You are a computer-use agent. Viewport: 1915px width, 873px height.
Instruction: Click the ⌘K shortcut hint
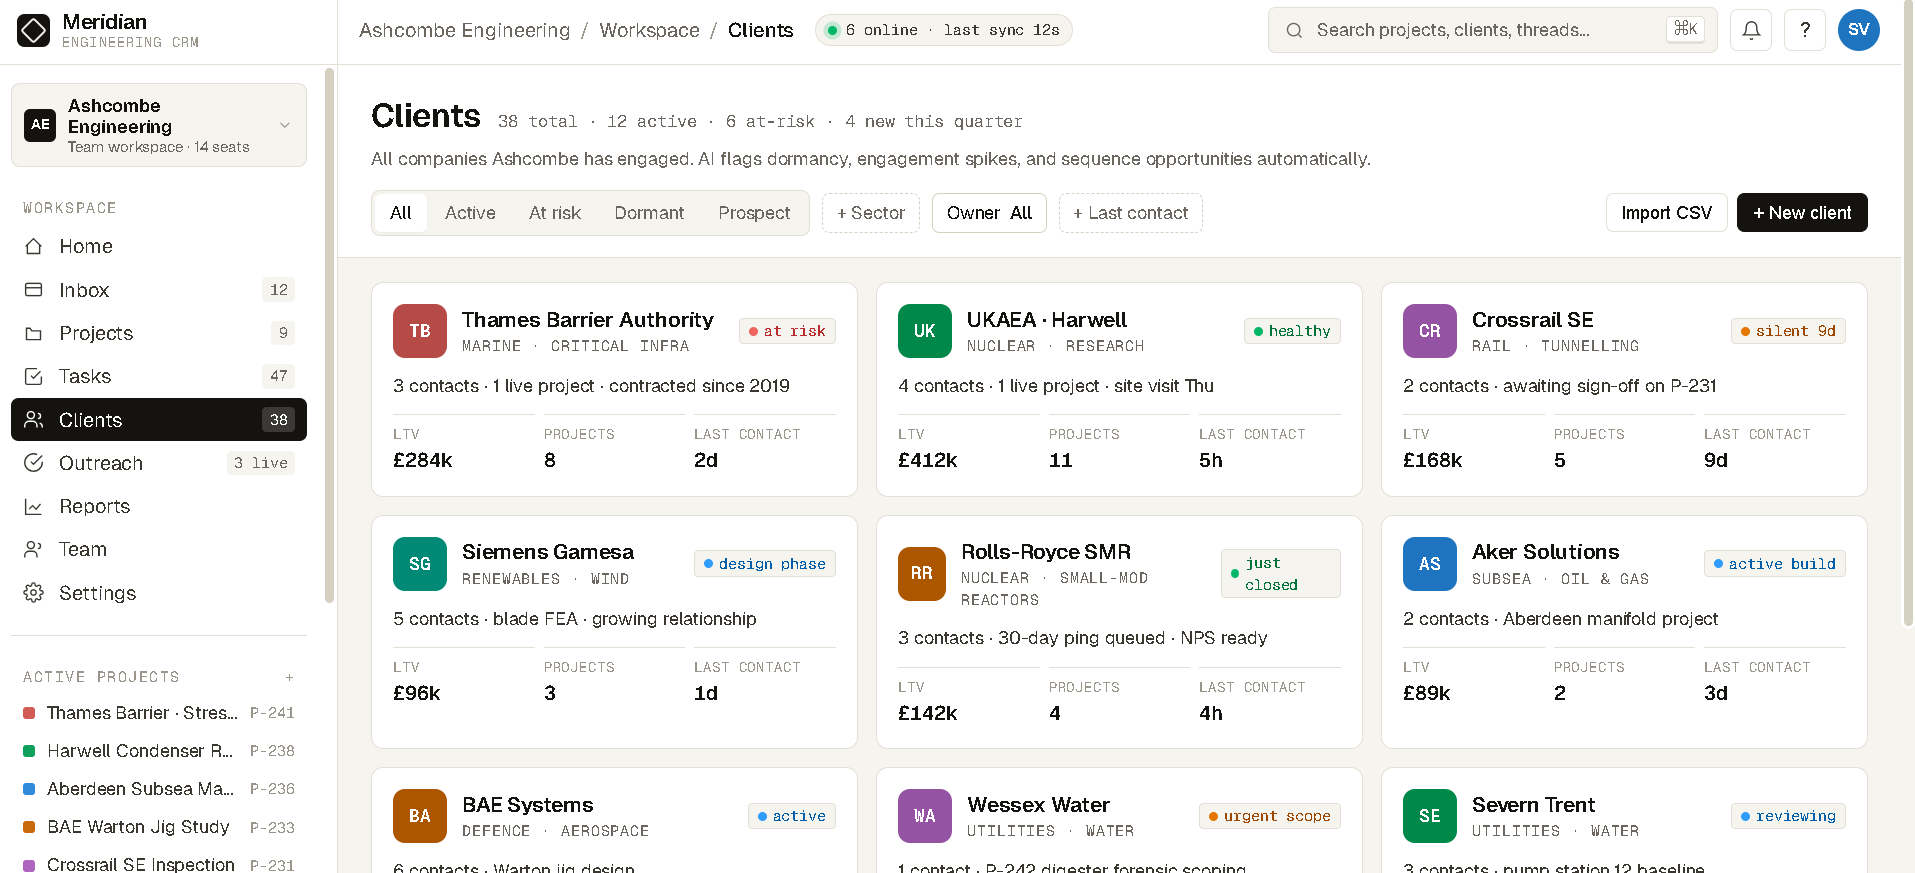[1685, 29]
